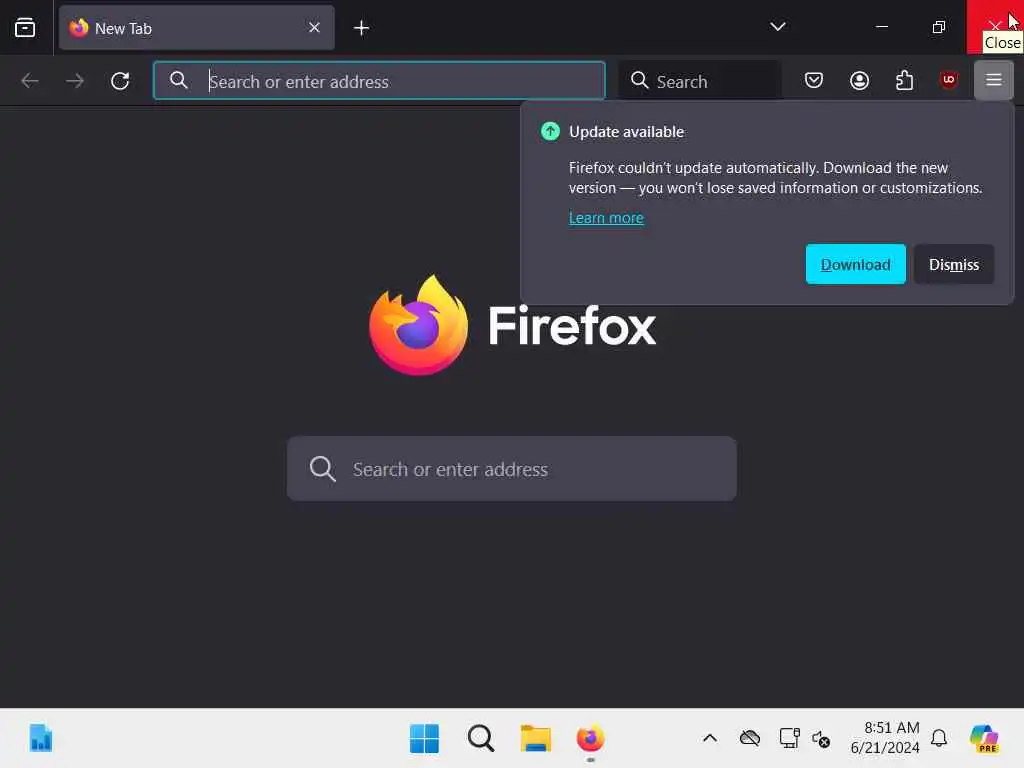The width and height of the screenshot is (1024, 768).
Task: Focus the center page search field
Action: pos(511,468)
